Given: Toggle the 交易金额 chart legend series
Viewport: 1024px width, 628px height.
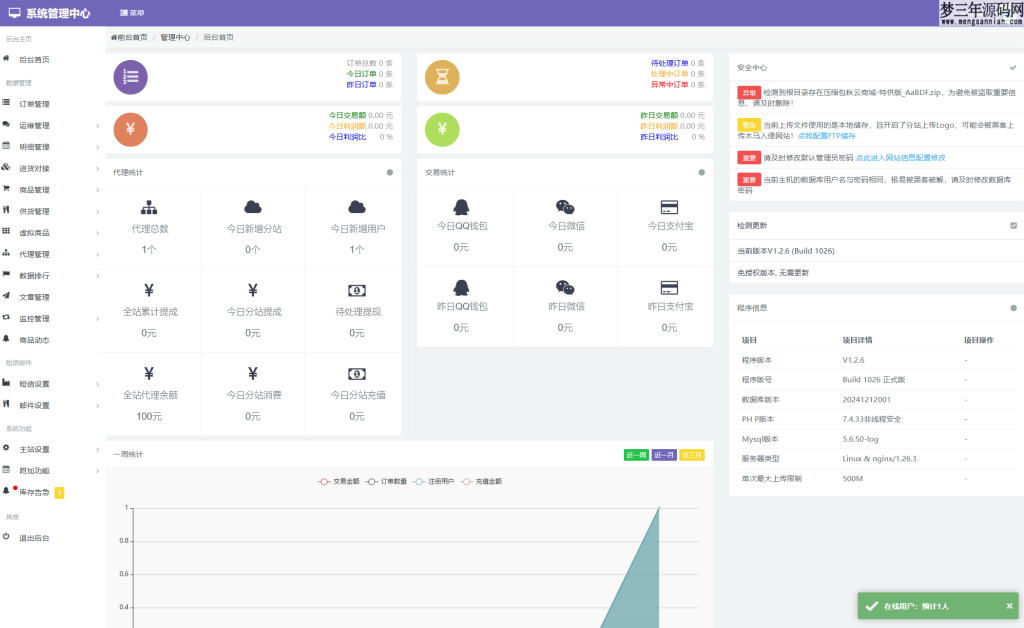Looking at the screenshot, I should coord(338,481).
